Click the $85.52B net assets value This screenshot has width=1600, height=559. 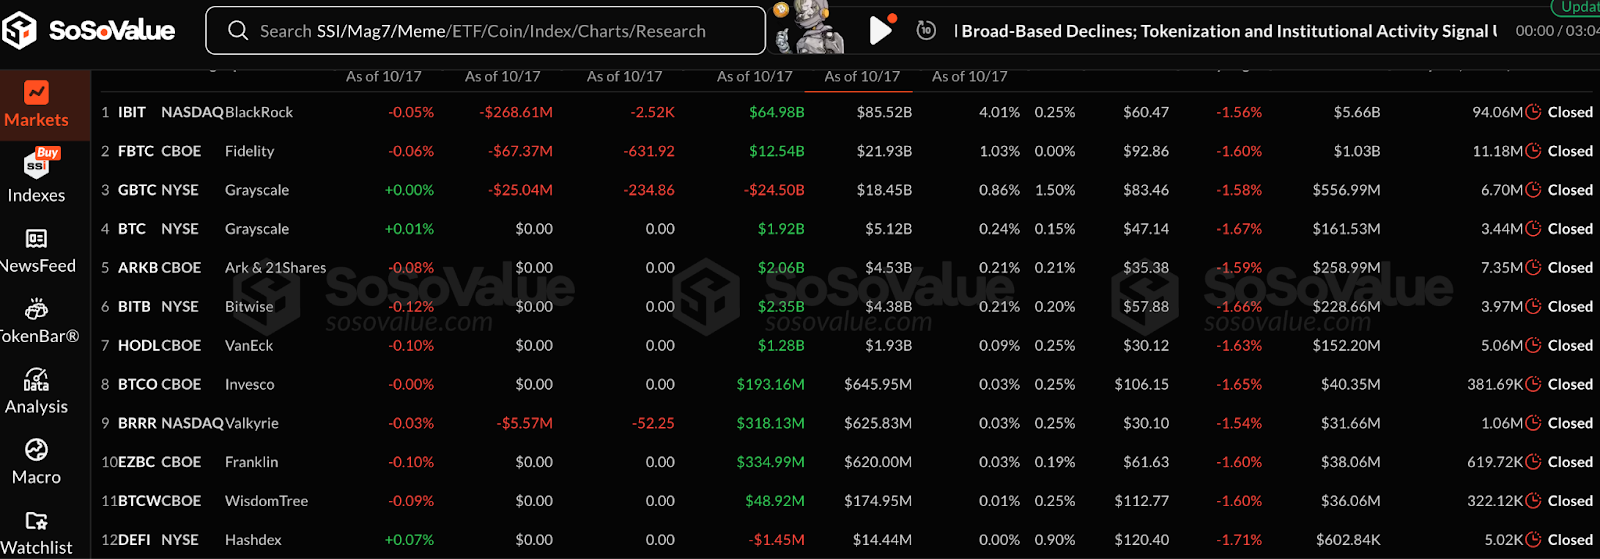pyautogui.click(x=884, y=112)
